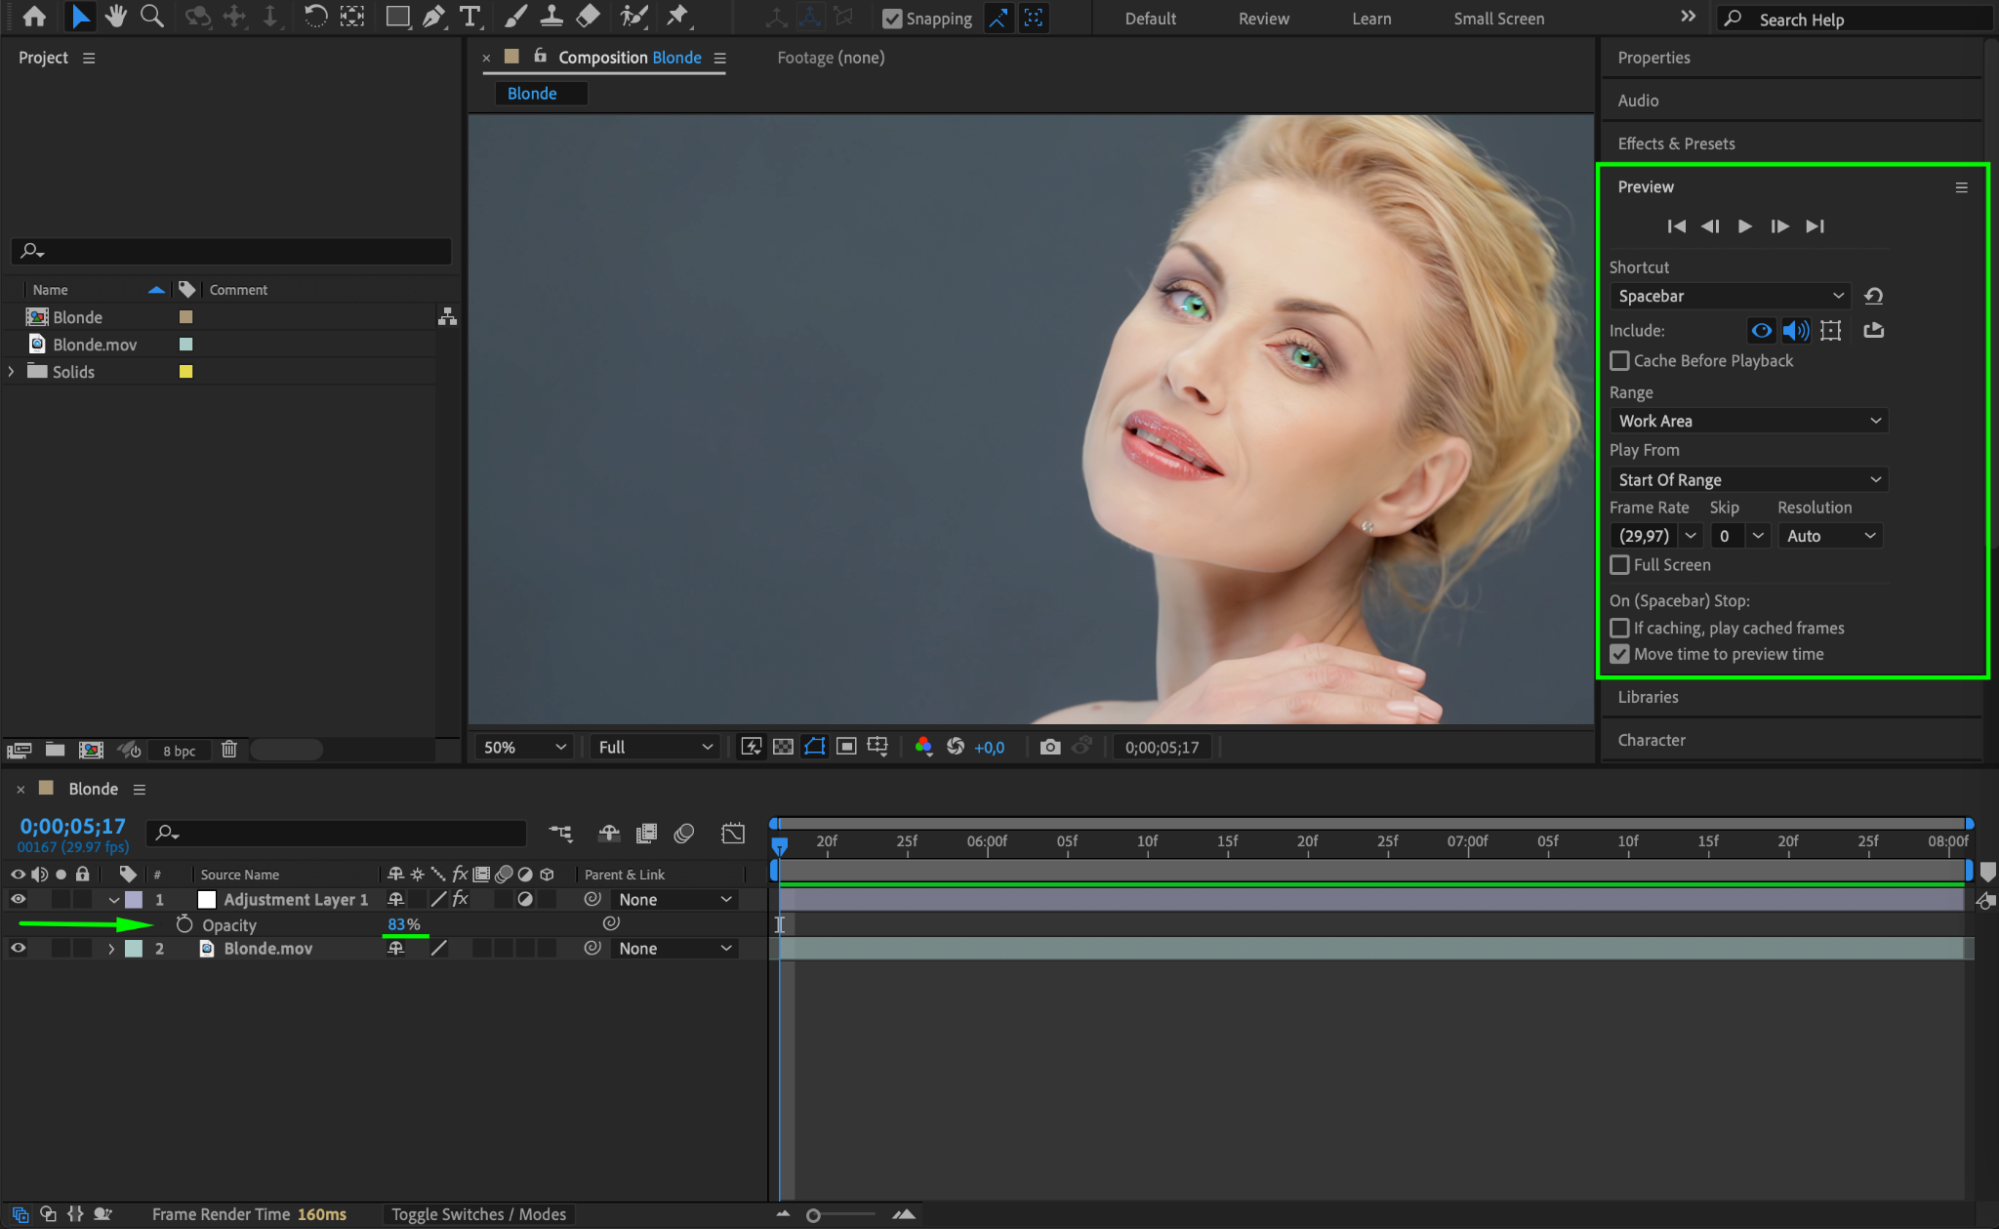Select the Zoom magnifier tool

pyautogui.click(x=152, y=16)
